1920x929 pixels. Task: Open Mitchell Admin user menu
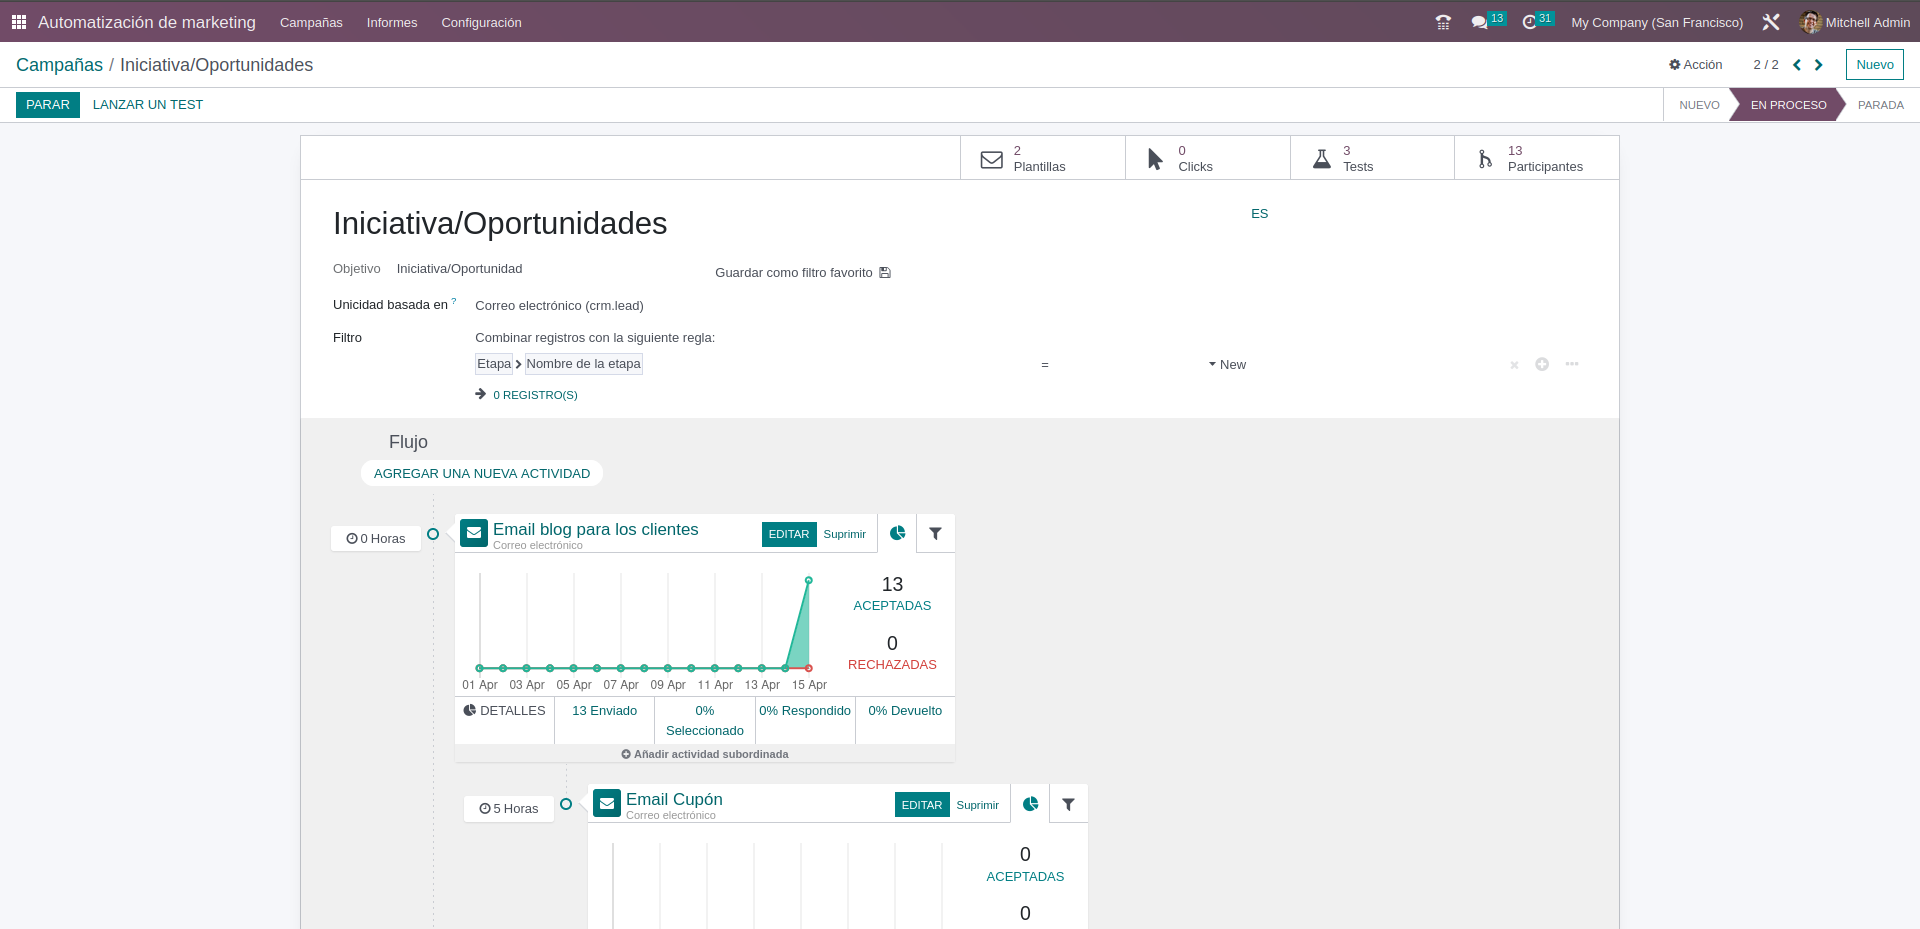click(x=1855, y=22)
